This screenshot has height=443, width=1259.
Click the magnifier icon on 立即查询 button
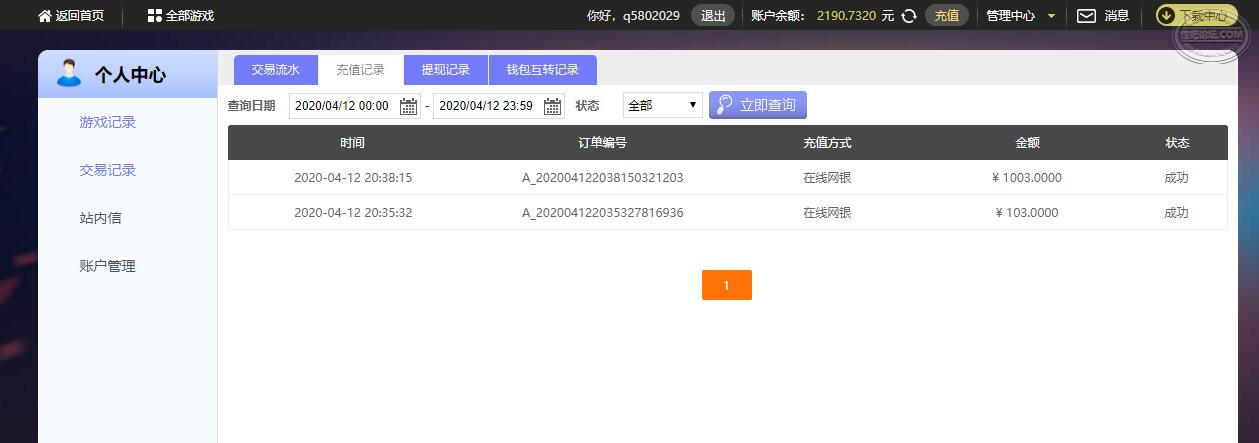click(724, 105)
